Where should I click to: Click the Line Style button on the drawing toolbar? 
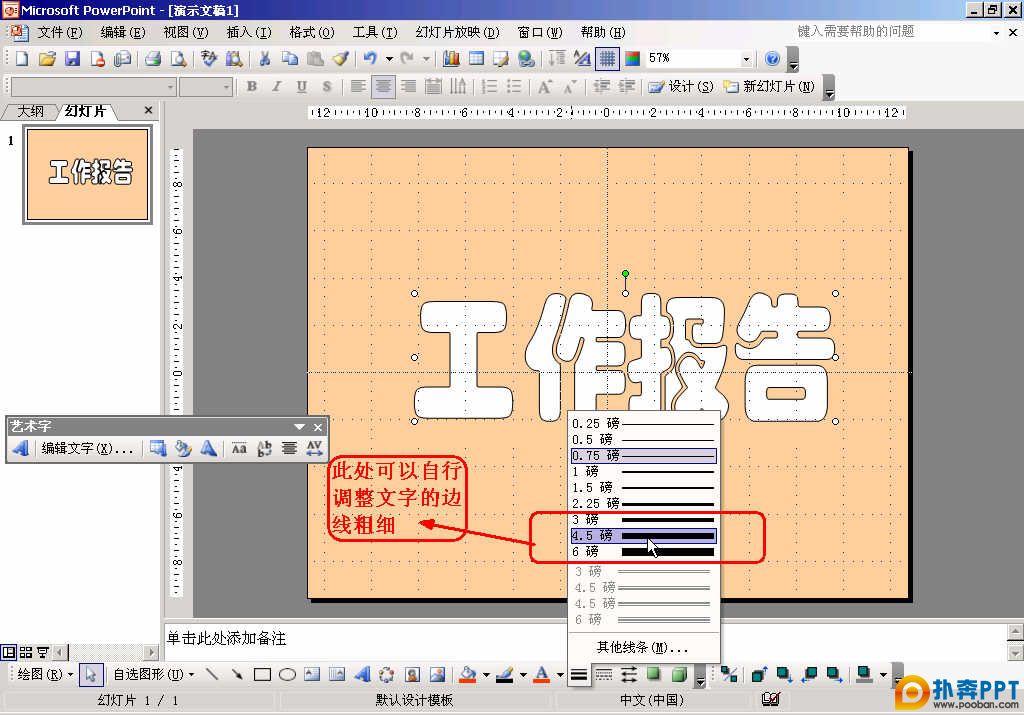pos(579,675)
